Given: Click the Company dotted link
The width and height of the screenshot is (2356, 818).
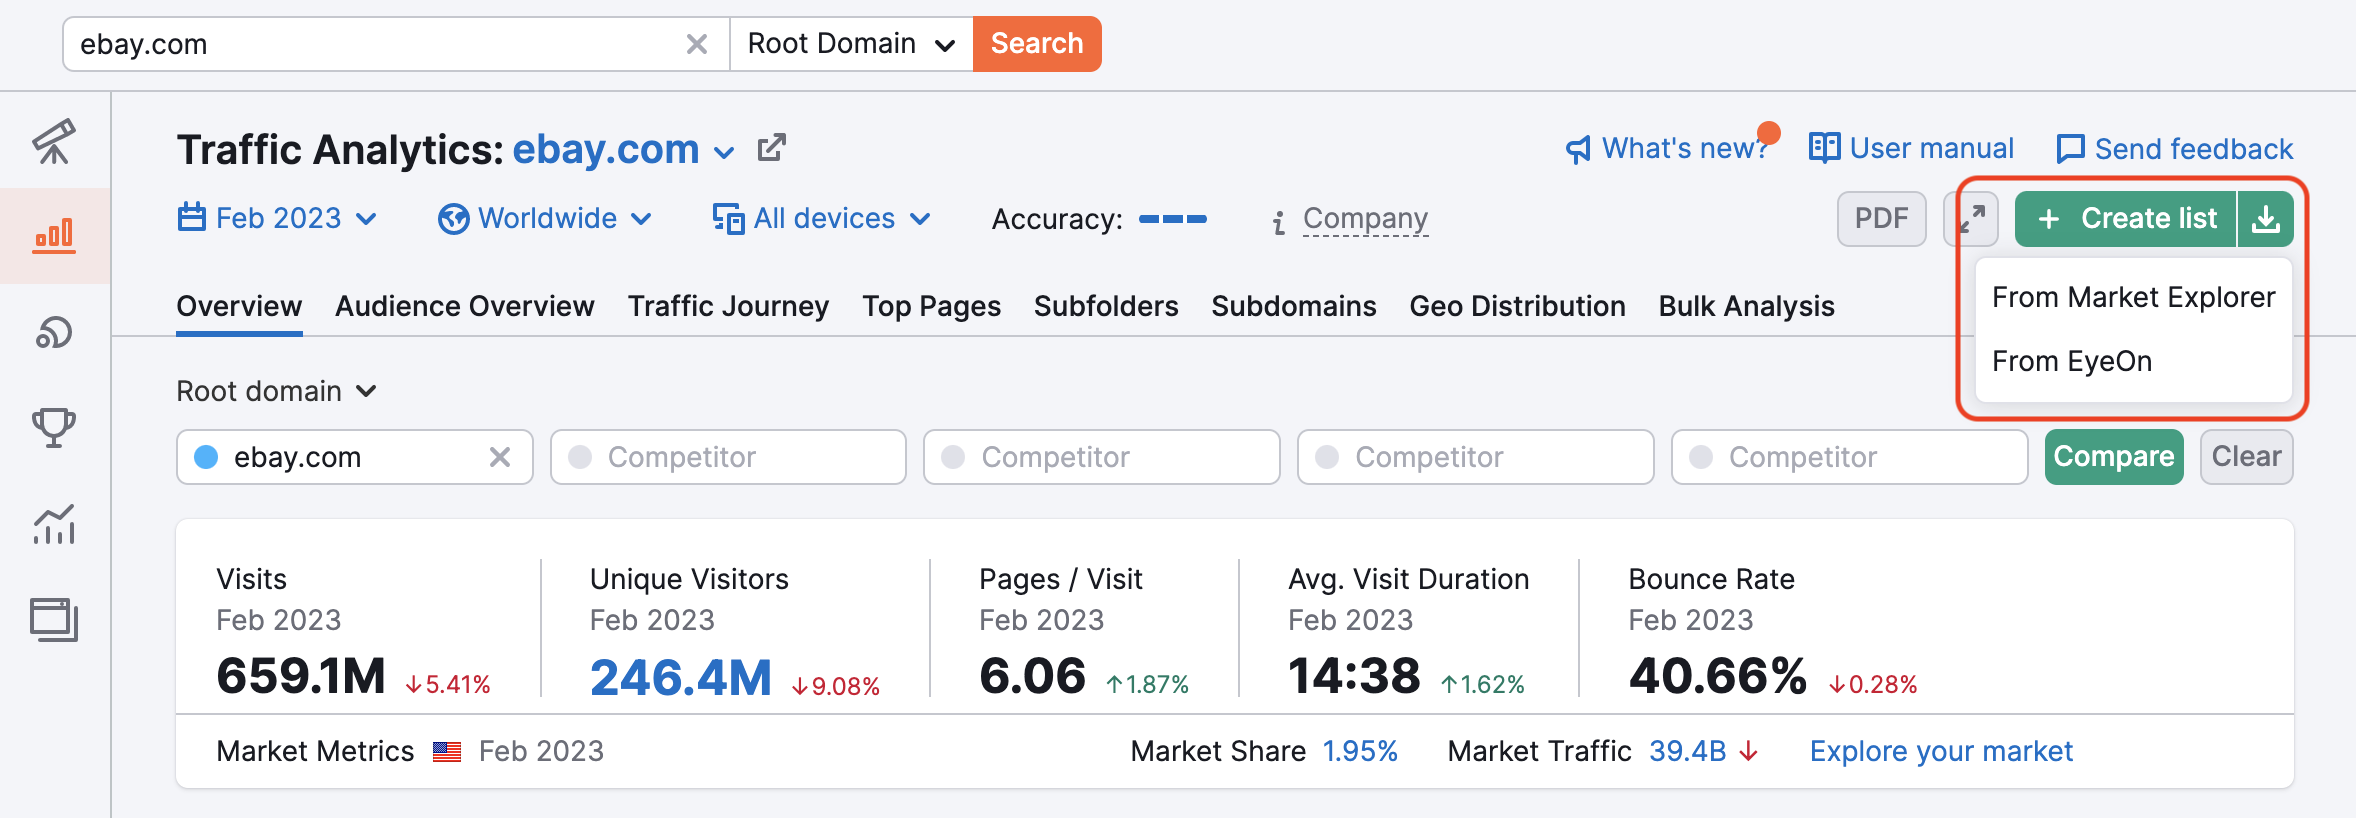Looking at the screenshot, I should [x=1365, y=219].
